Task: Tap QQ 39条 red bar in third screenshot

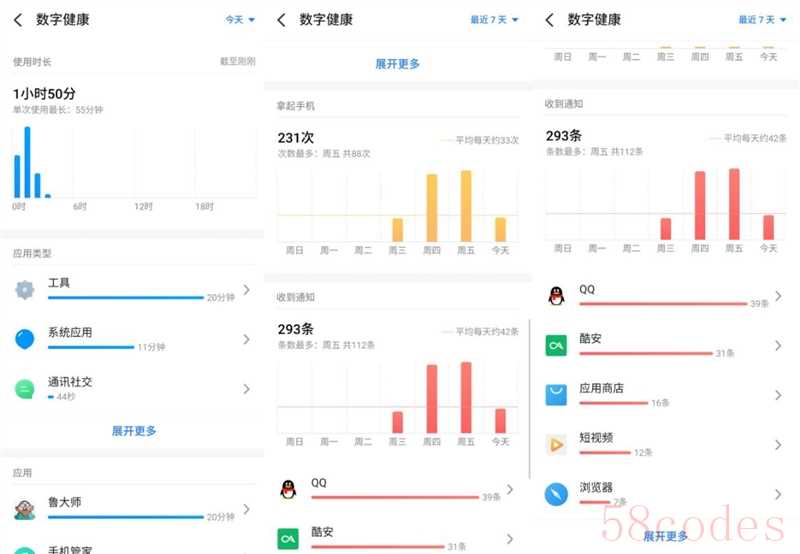Action: pos(663,304)
